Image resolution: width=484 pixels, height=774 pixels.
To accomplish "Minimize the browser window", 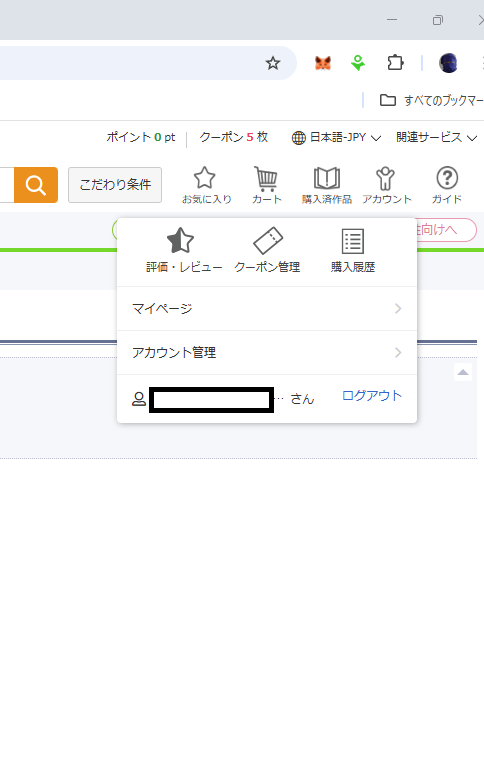I will pyautogui.click(x=392, y=20).
